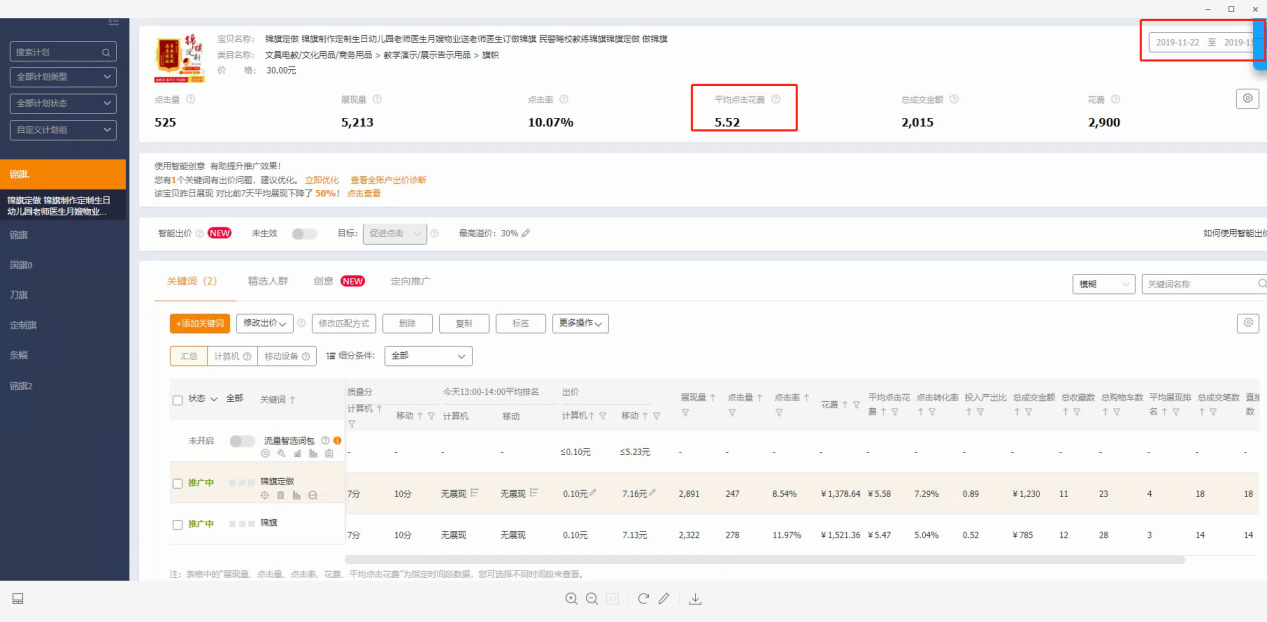Click the 添加关键词 button
This screenshot has height=622, width=1267.
pyautogui.click(x=200, y=324)
